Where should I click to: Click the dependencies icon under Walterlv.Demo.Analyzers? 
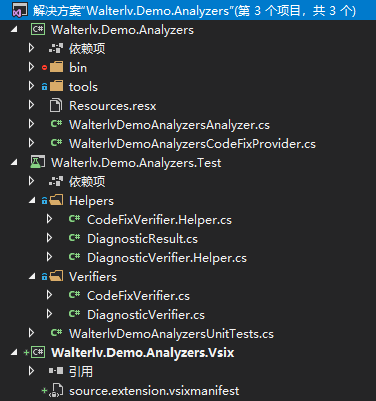click(56, 49)
